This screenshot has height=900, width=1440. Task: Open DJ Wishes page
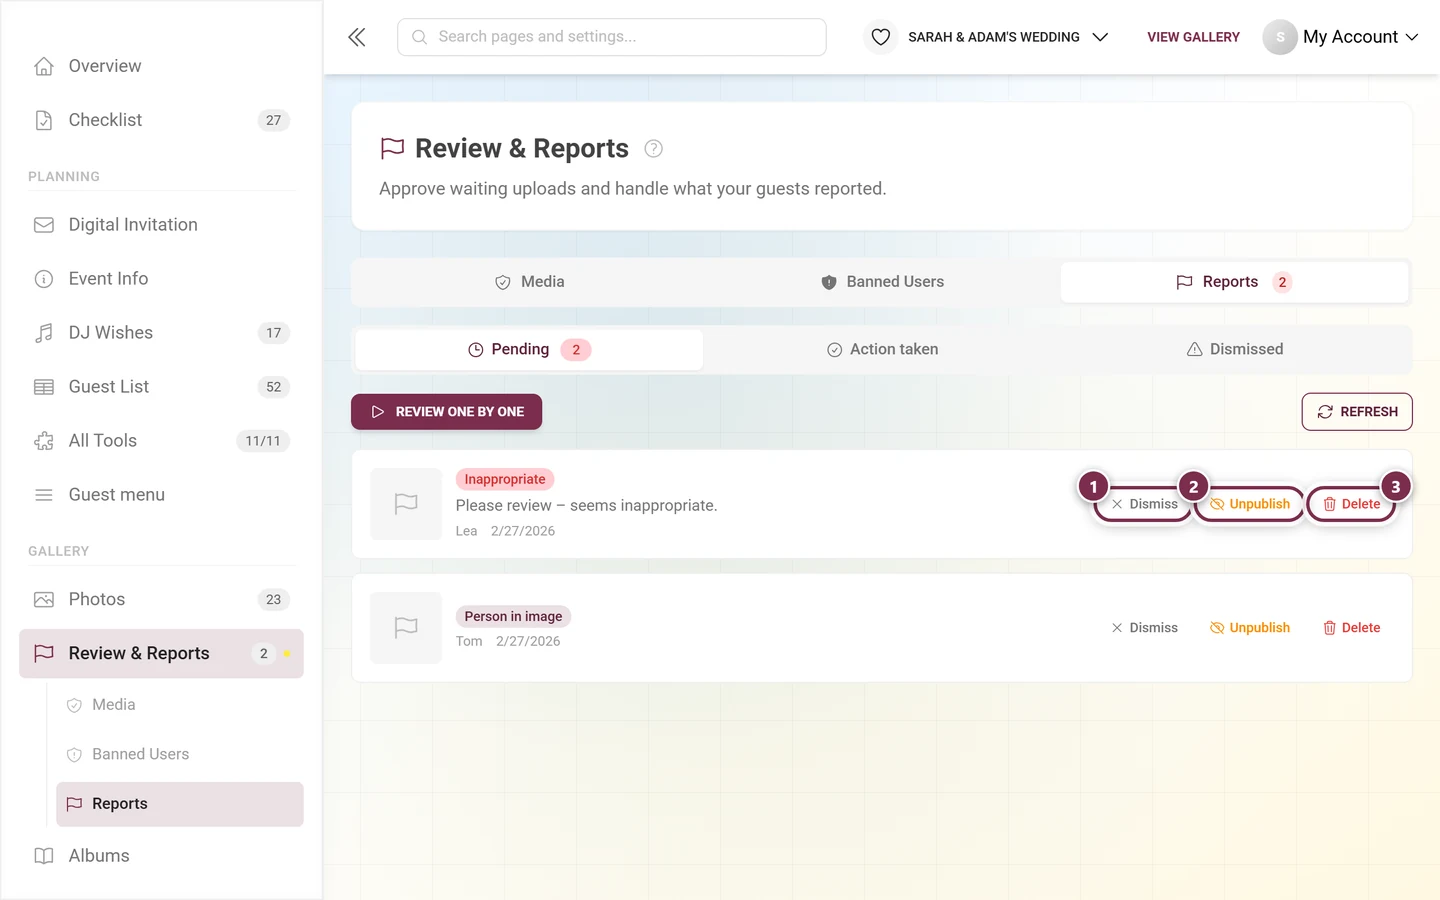(x=161, y=333)
